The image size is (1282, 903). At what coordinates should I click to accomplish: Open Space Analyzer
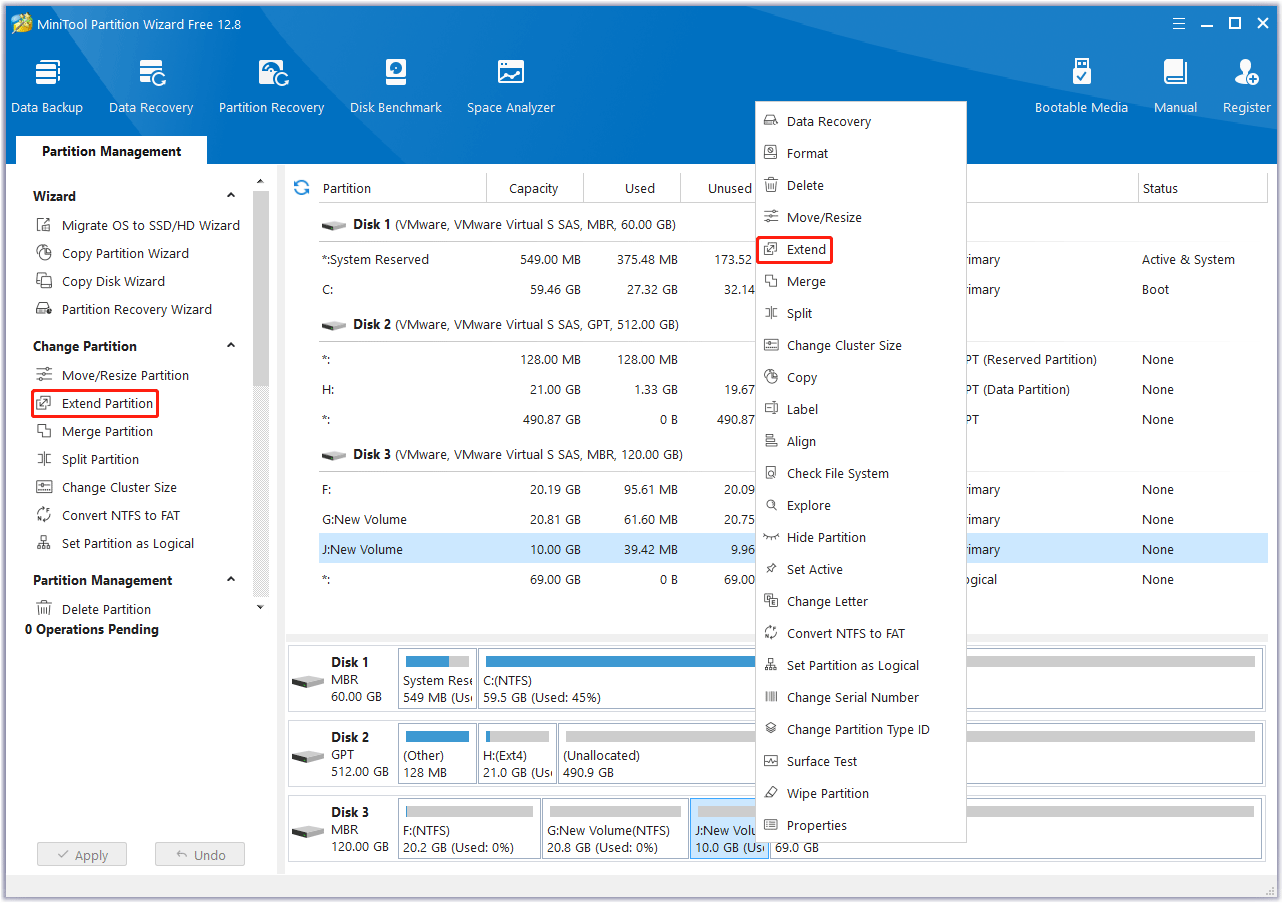(x=511, y=86)
